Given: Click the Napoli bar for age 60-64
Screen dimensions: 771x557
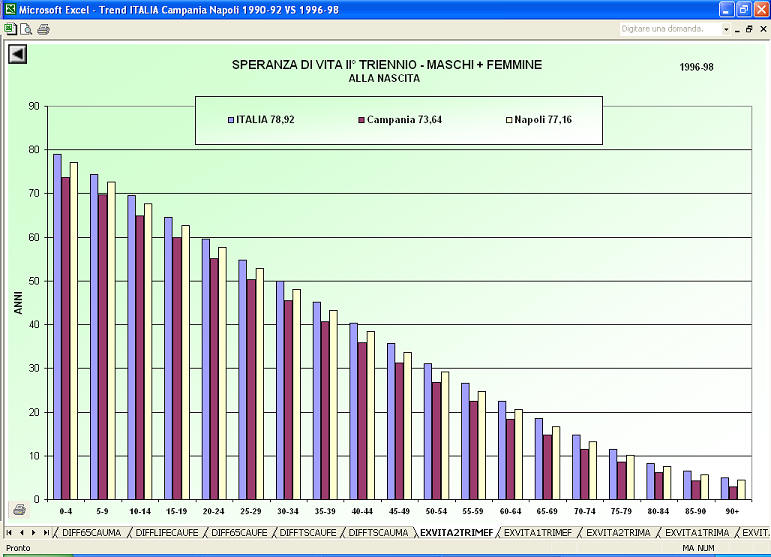Looking at the screenshot, I should tap(518, 454).
